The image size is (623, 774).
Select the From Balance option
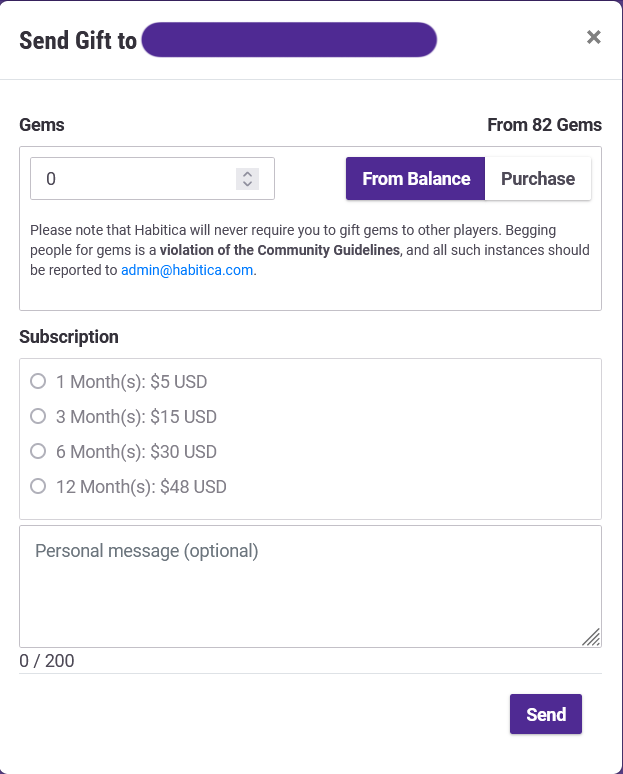[416, 179]
